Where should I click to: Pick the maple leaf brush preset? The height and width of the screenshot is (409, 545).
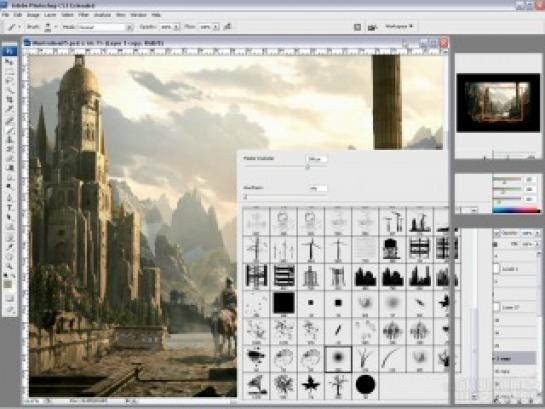coord(310,385)
